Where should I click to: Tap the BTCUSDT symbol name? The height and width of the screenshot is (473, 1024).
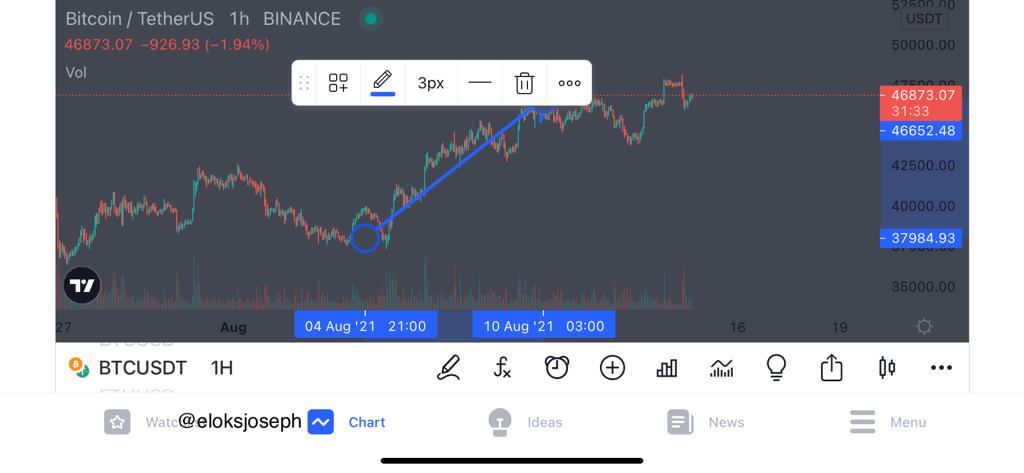[142, 368]
